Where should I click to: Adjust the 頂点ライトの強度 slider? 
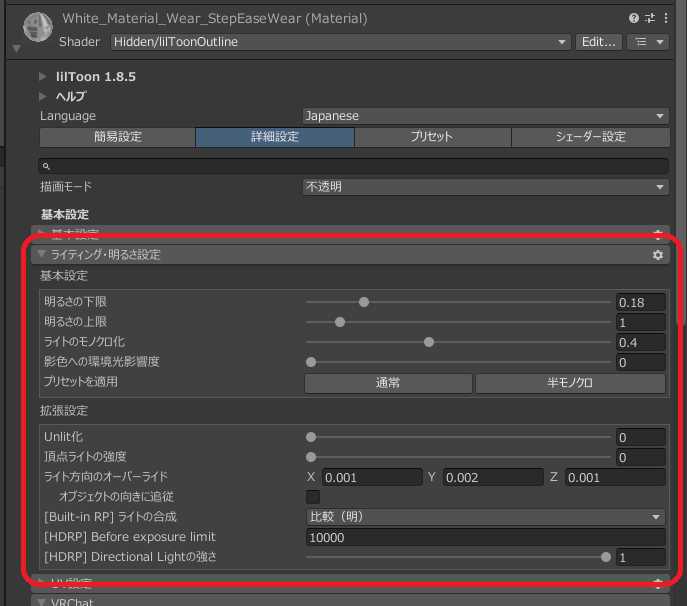click(x=458, y=457)
